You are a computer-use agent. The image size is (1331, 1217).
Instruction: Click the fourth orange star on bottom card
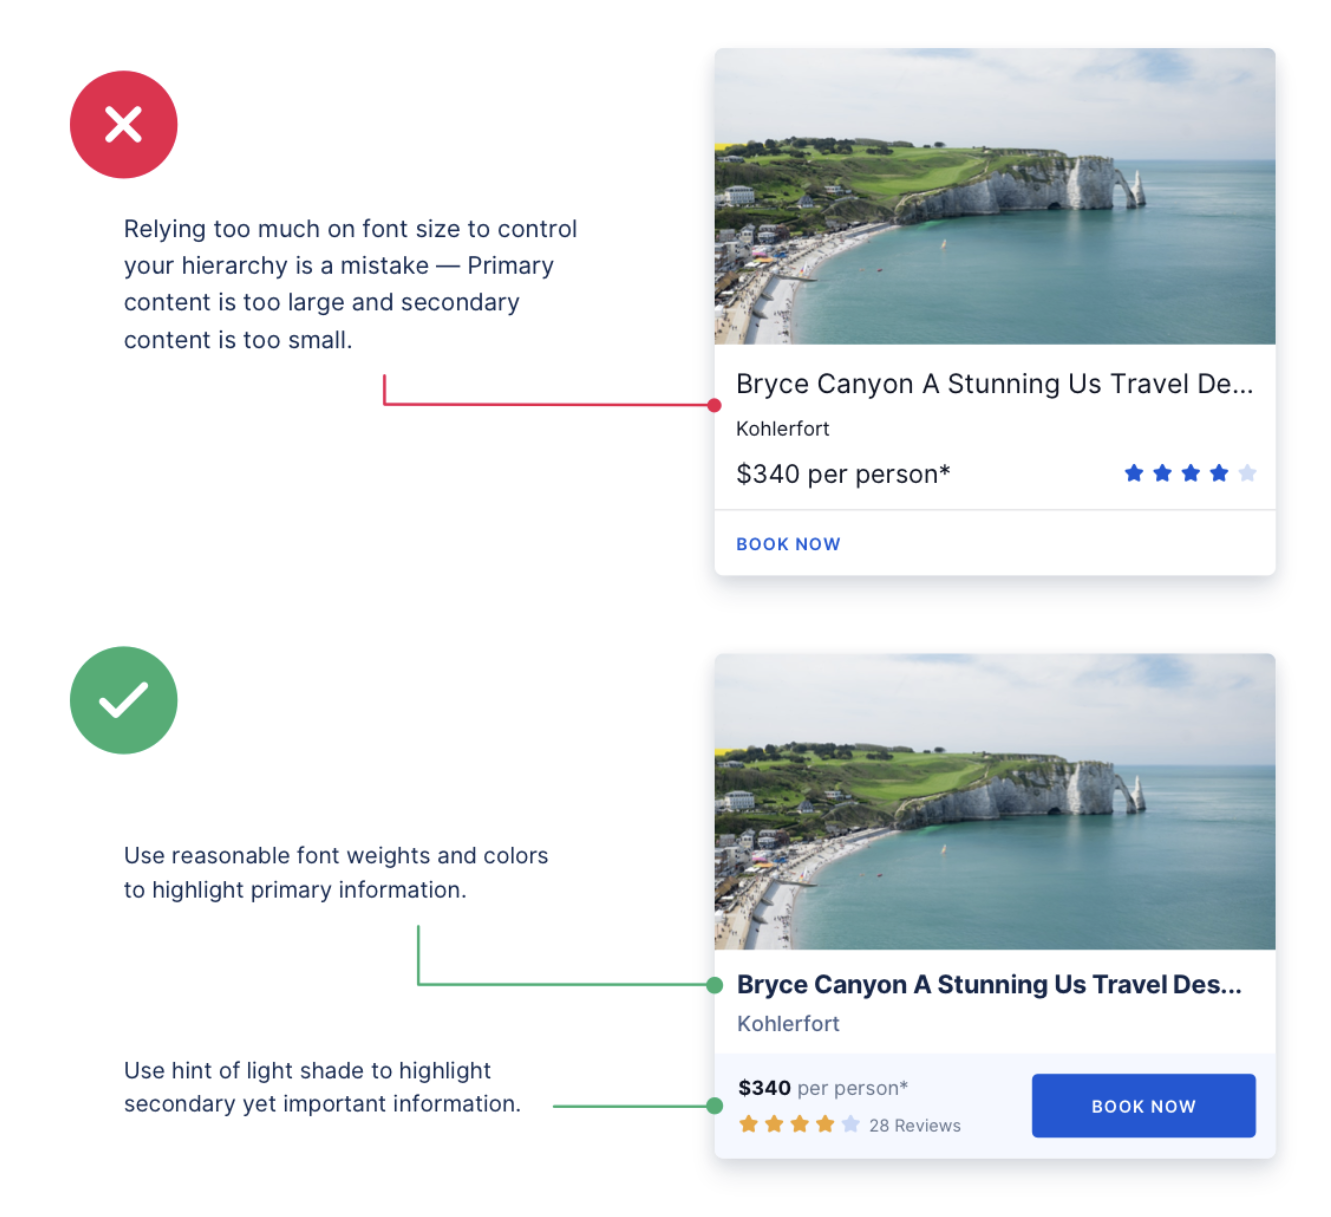pyautogui.click(x=825, y=1124)
